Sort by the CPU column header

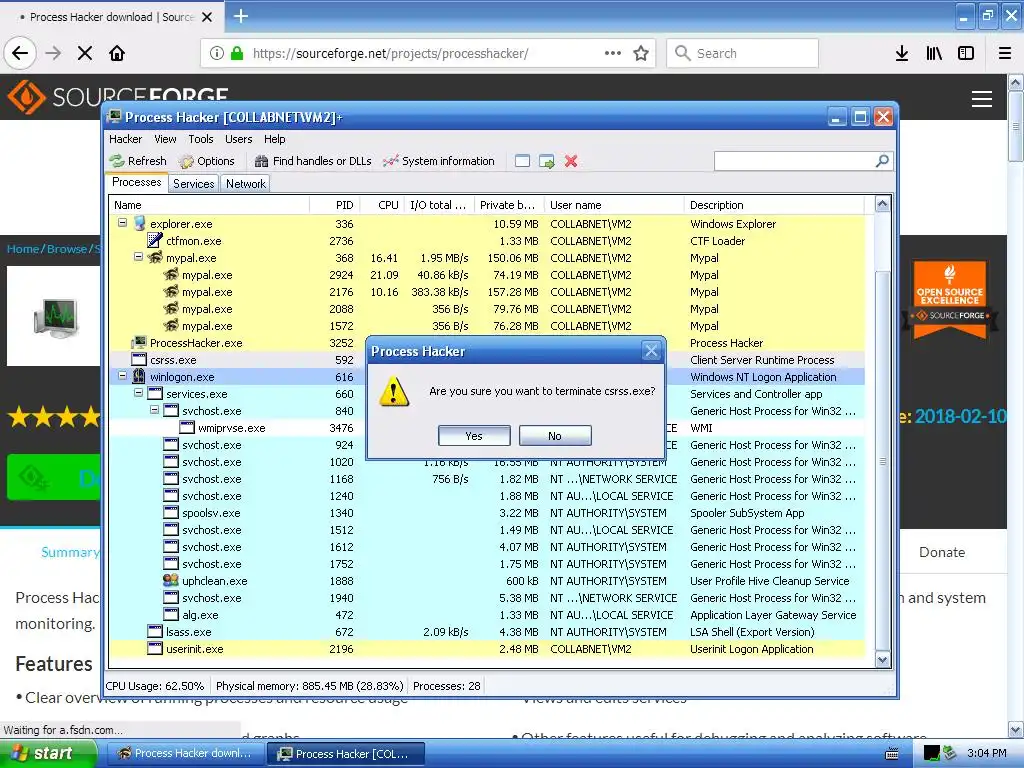click(382, 204)
